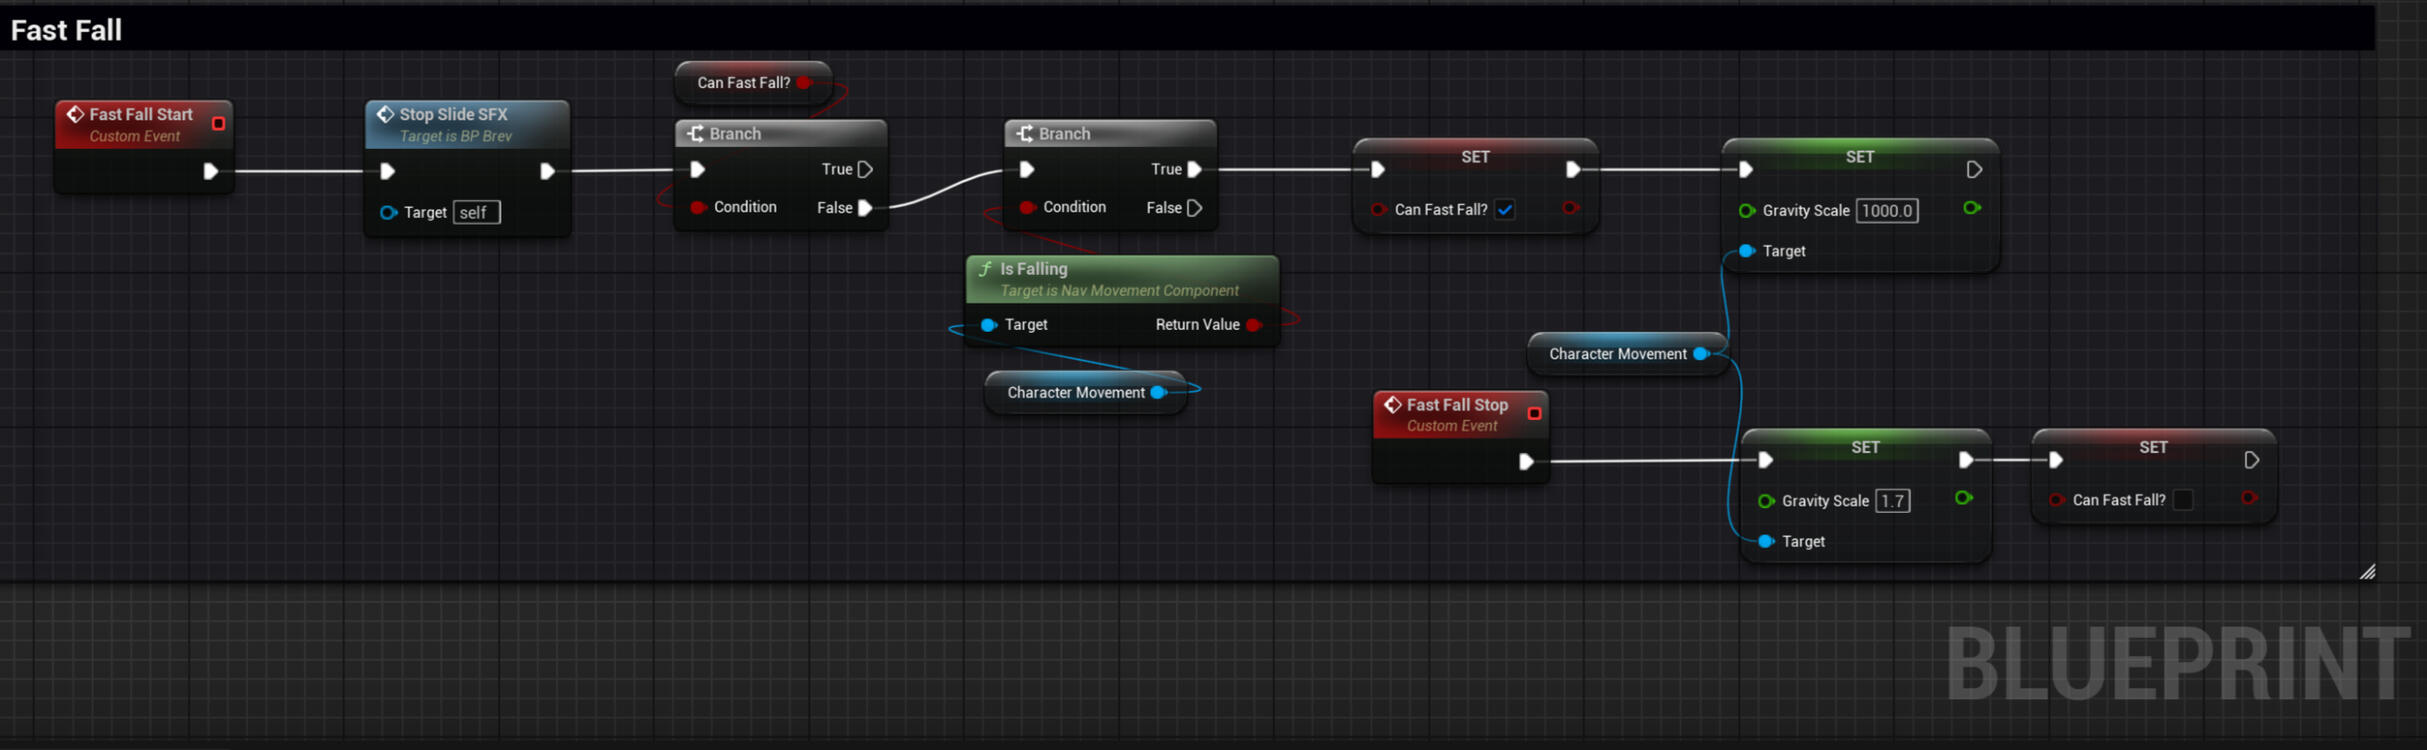Click the red delegate pin on Fast Fall Stop
Image resolution: width=2427 pixels, height=750 pixels.
[1534, 413]
